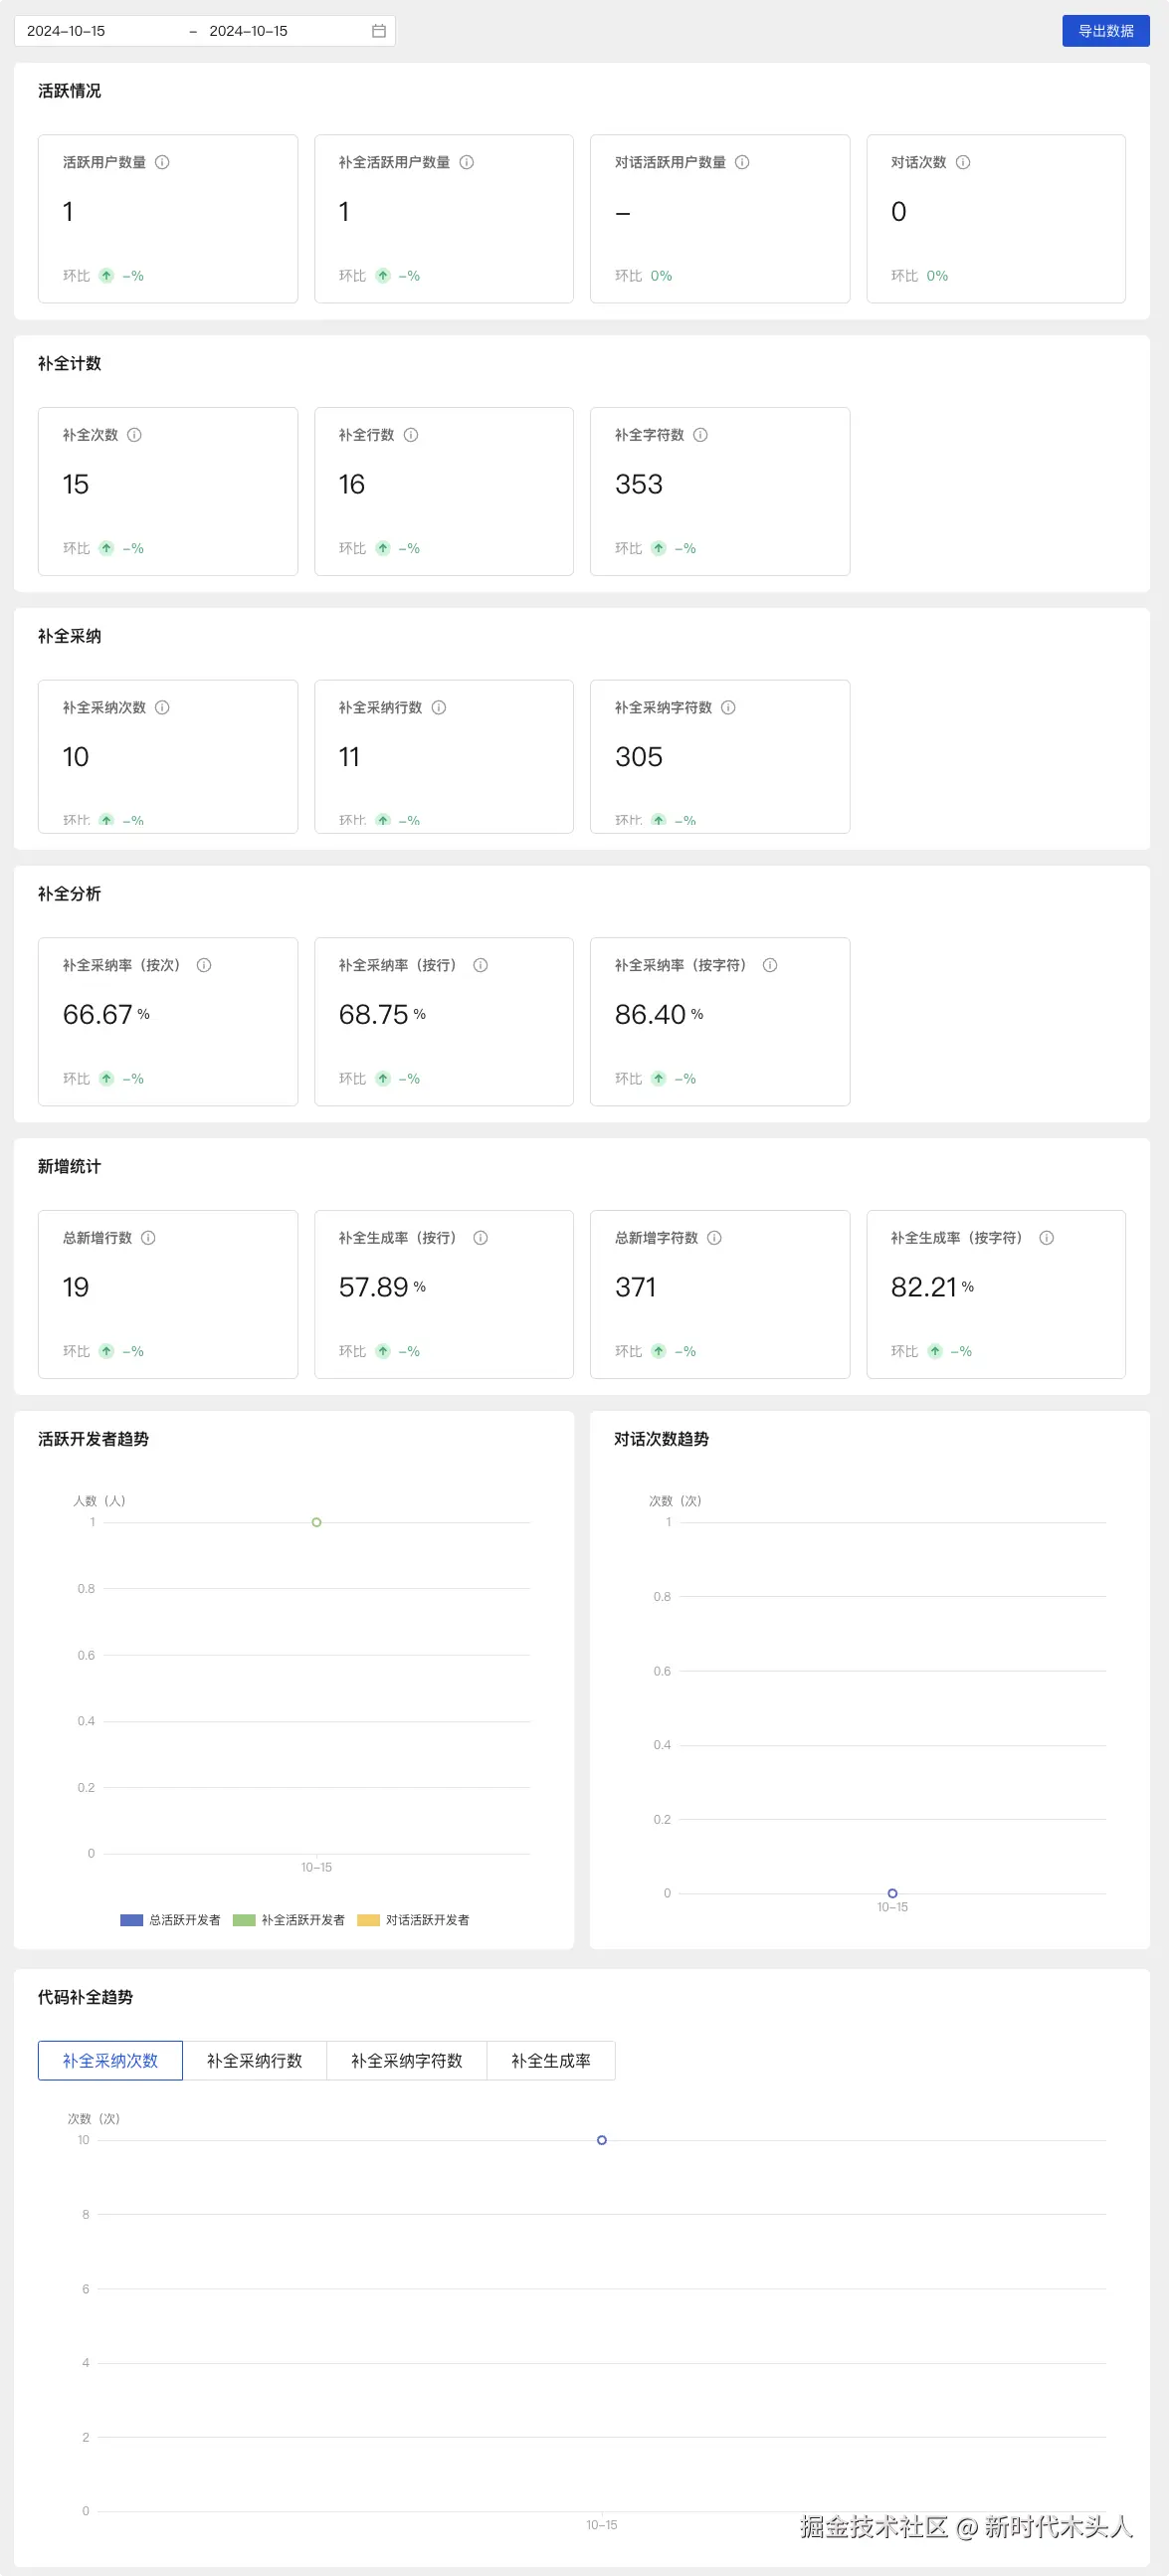This screenshot has width=1169, height=2576.
Task: Open the start date 2024-10-15 picker
Action: tap(66, 31)
